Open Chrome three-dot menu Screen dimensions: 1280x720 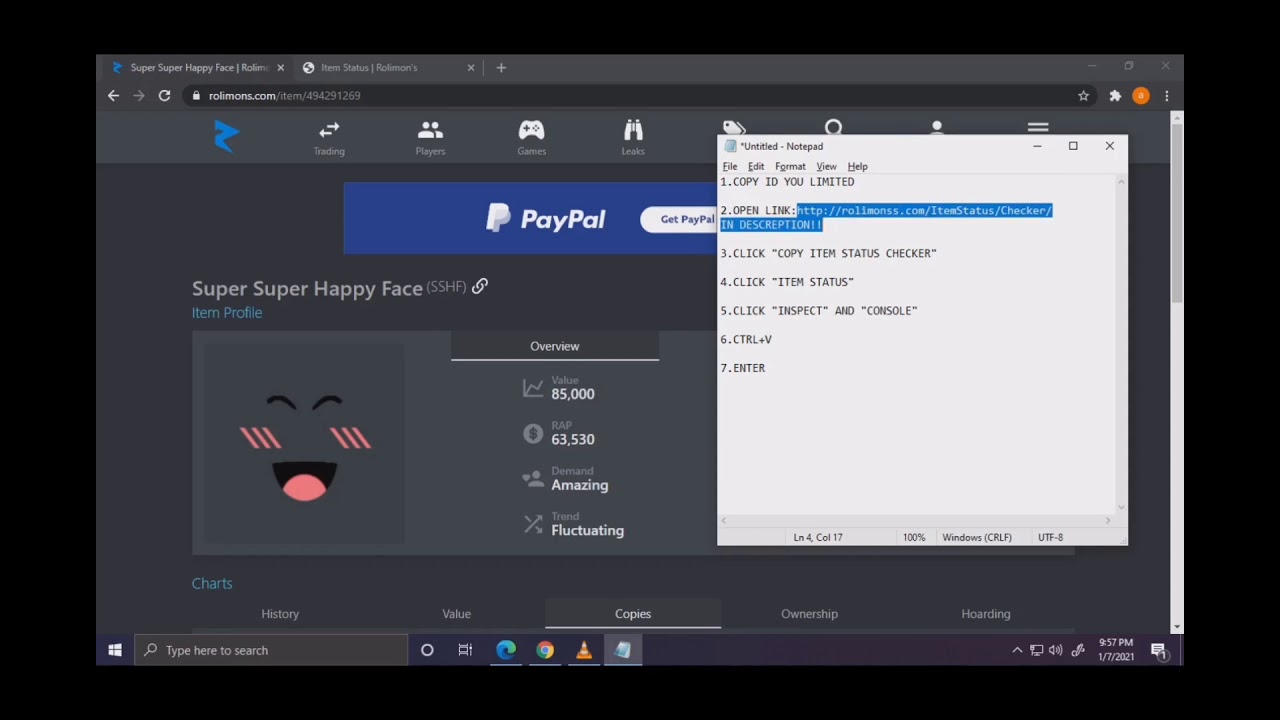click(1166, 96)
